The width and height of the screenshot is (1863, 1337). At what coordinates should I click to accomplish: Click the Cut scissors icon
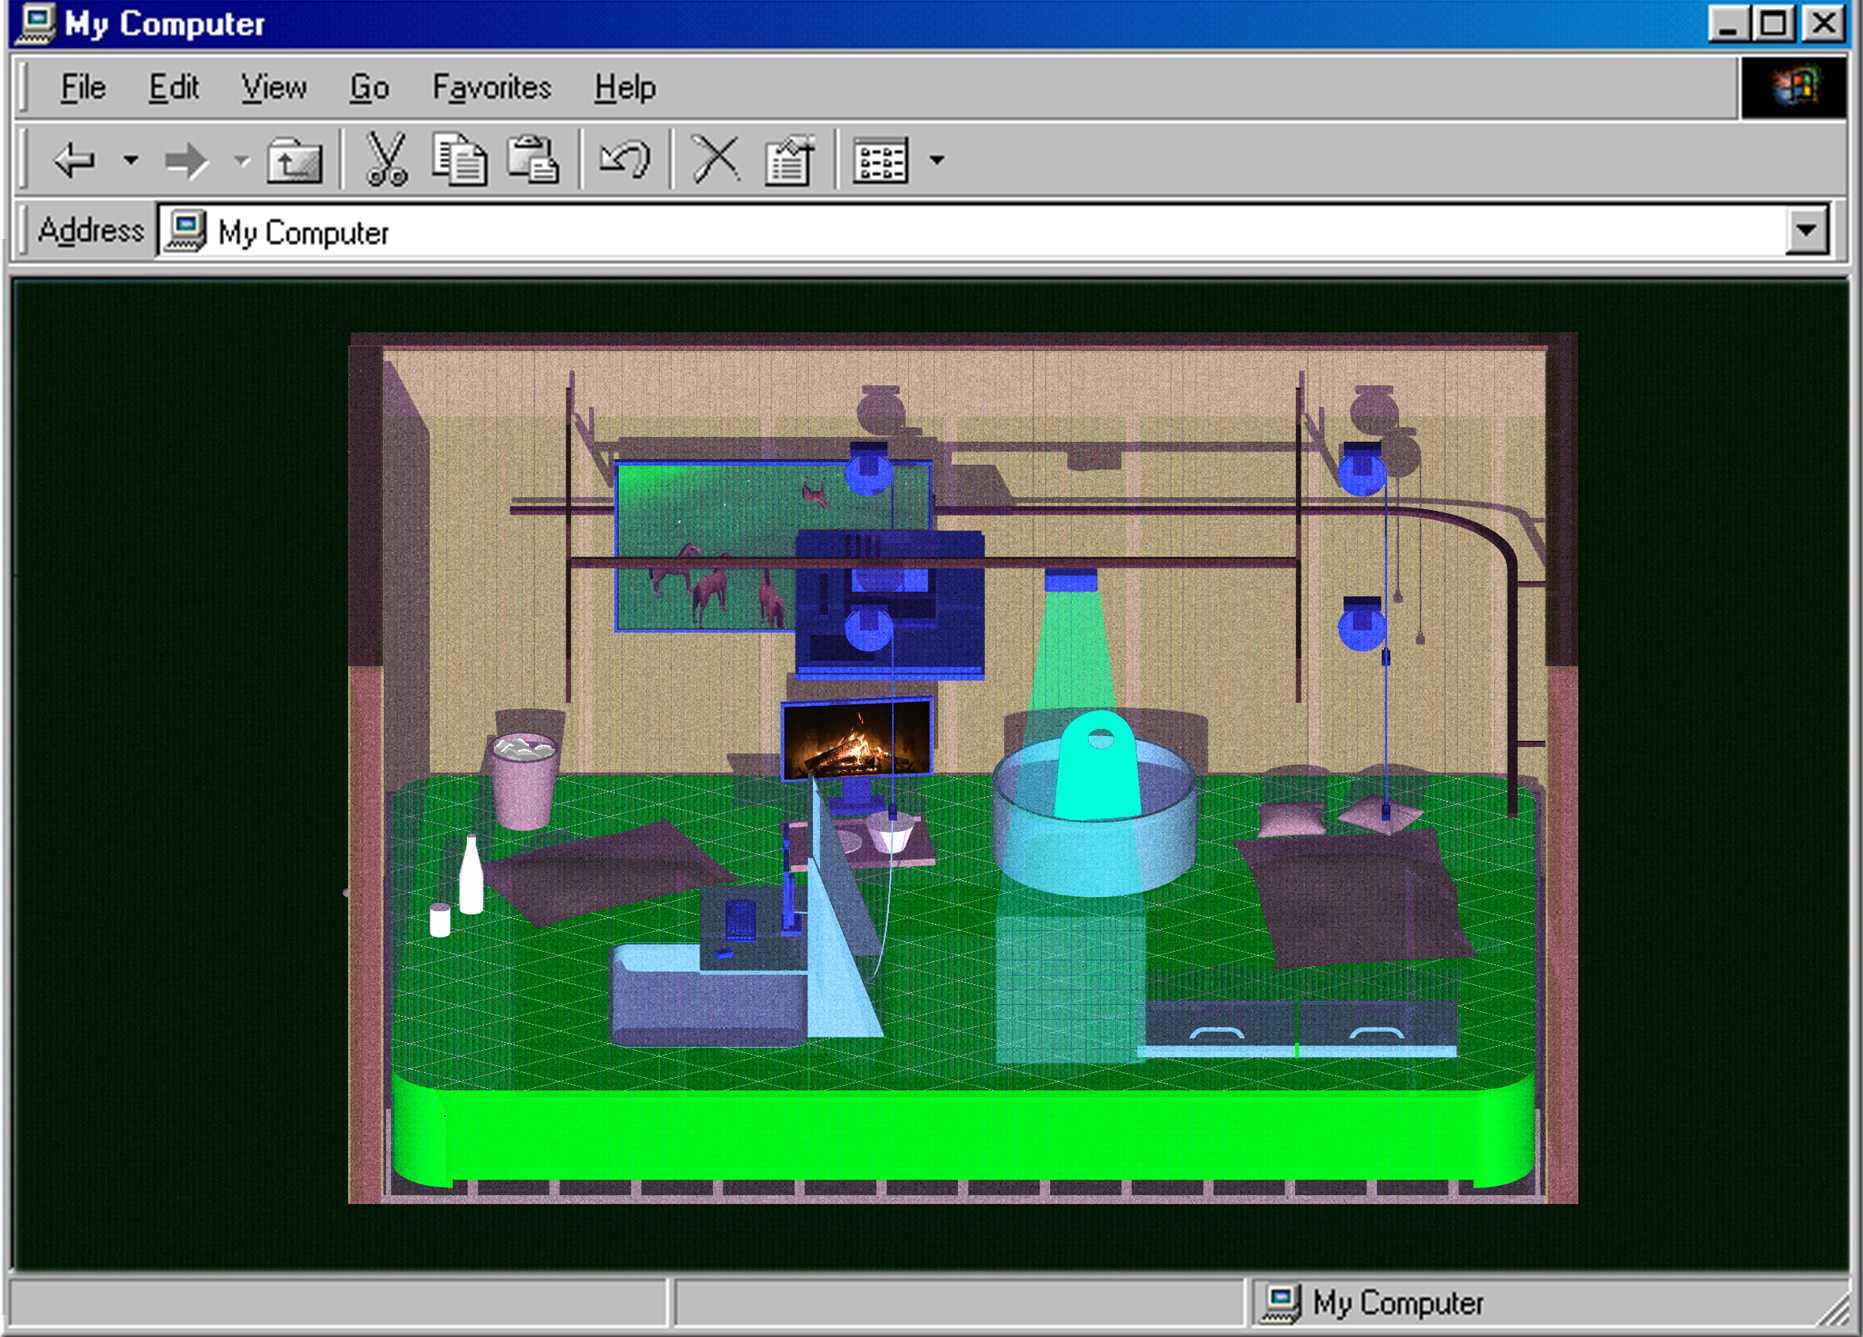386,159
